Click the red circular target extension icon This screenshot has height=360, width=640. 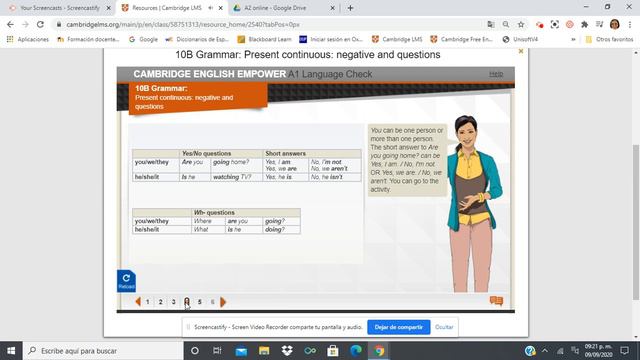click(x=570, y=24)
